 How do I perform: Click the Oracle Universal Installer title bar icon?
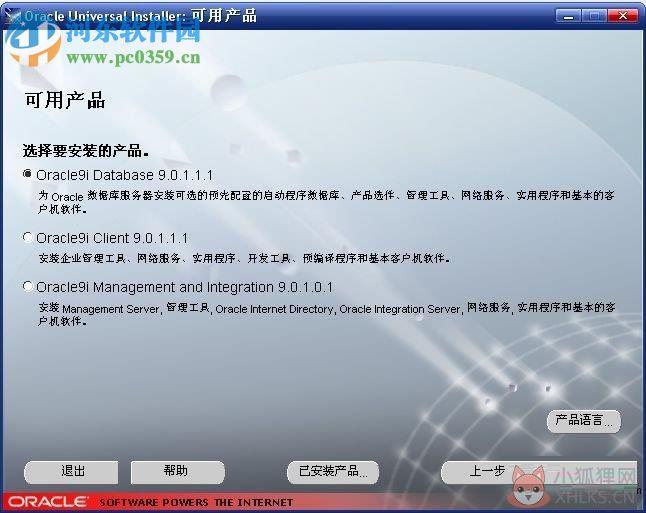click(x=12, y=16)
